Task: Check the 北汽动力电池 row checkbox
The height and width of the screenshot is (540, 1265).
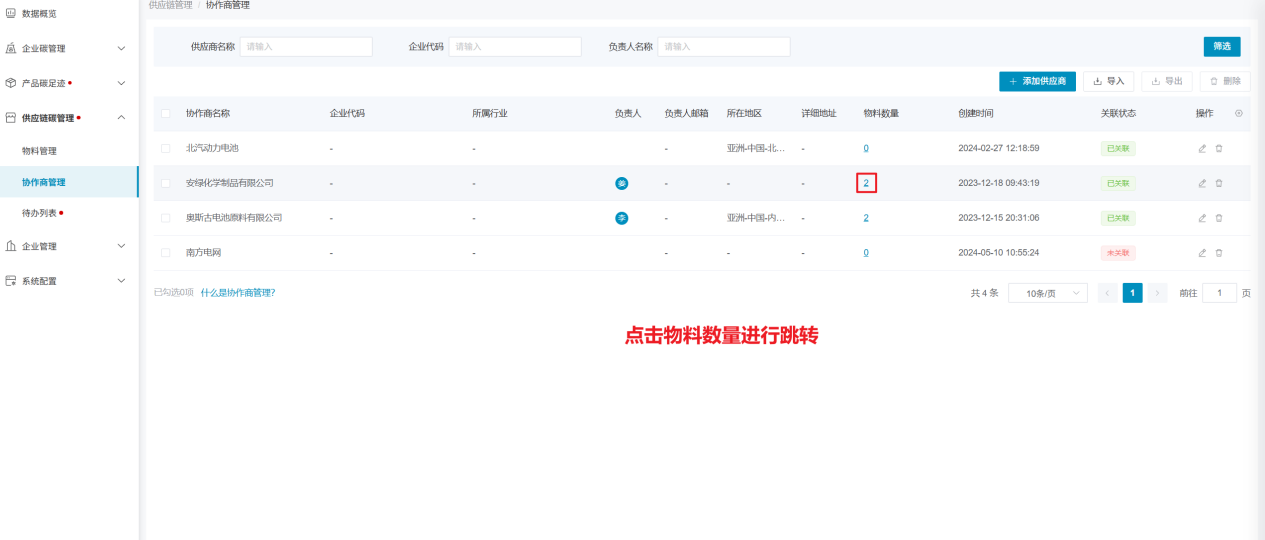Action: tap(166, 148)
